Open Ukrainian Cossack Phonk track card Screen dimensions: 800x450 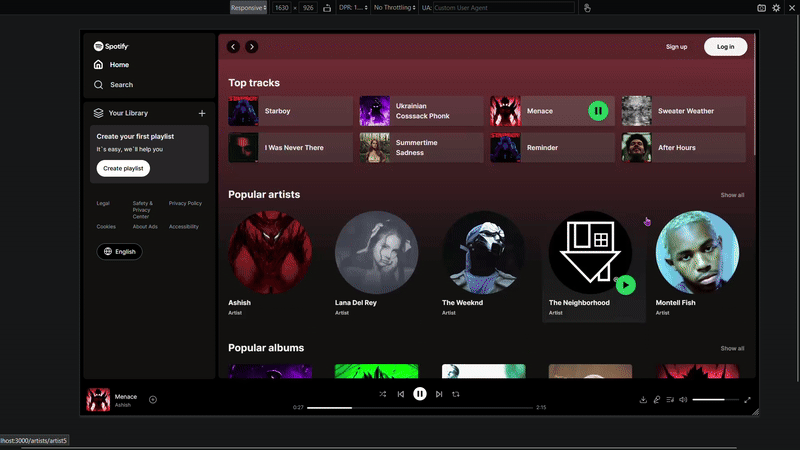click(421, 111)
